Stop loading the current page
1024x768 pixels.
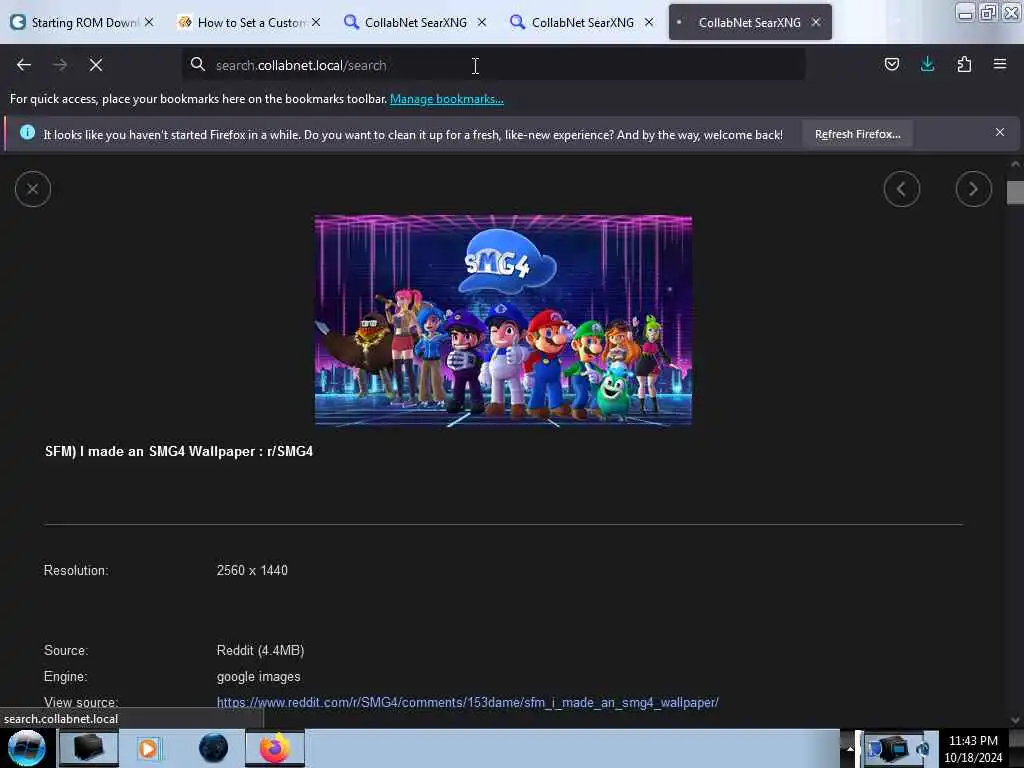[96, 65]
